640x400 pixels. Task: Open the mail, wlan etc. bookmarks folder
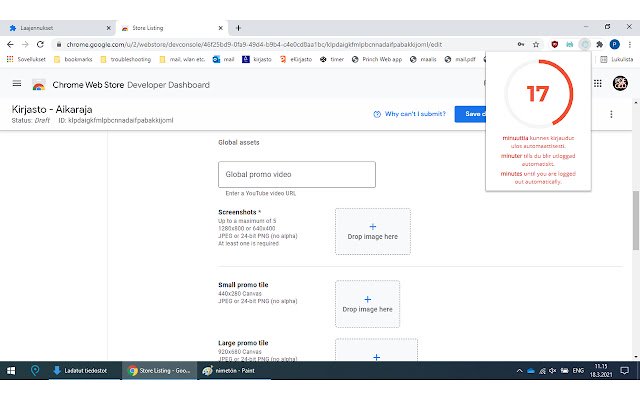182,59
